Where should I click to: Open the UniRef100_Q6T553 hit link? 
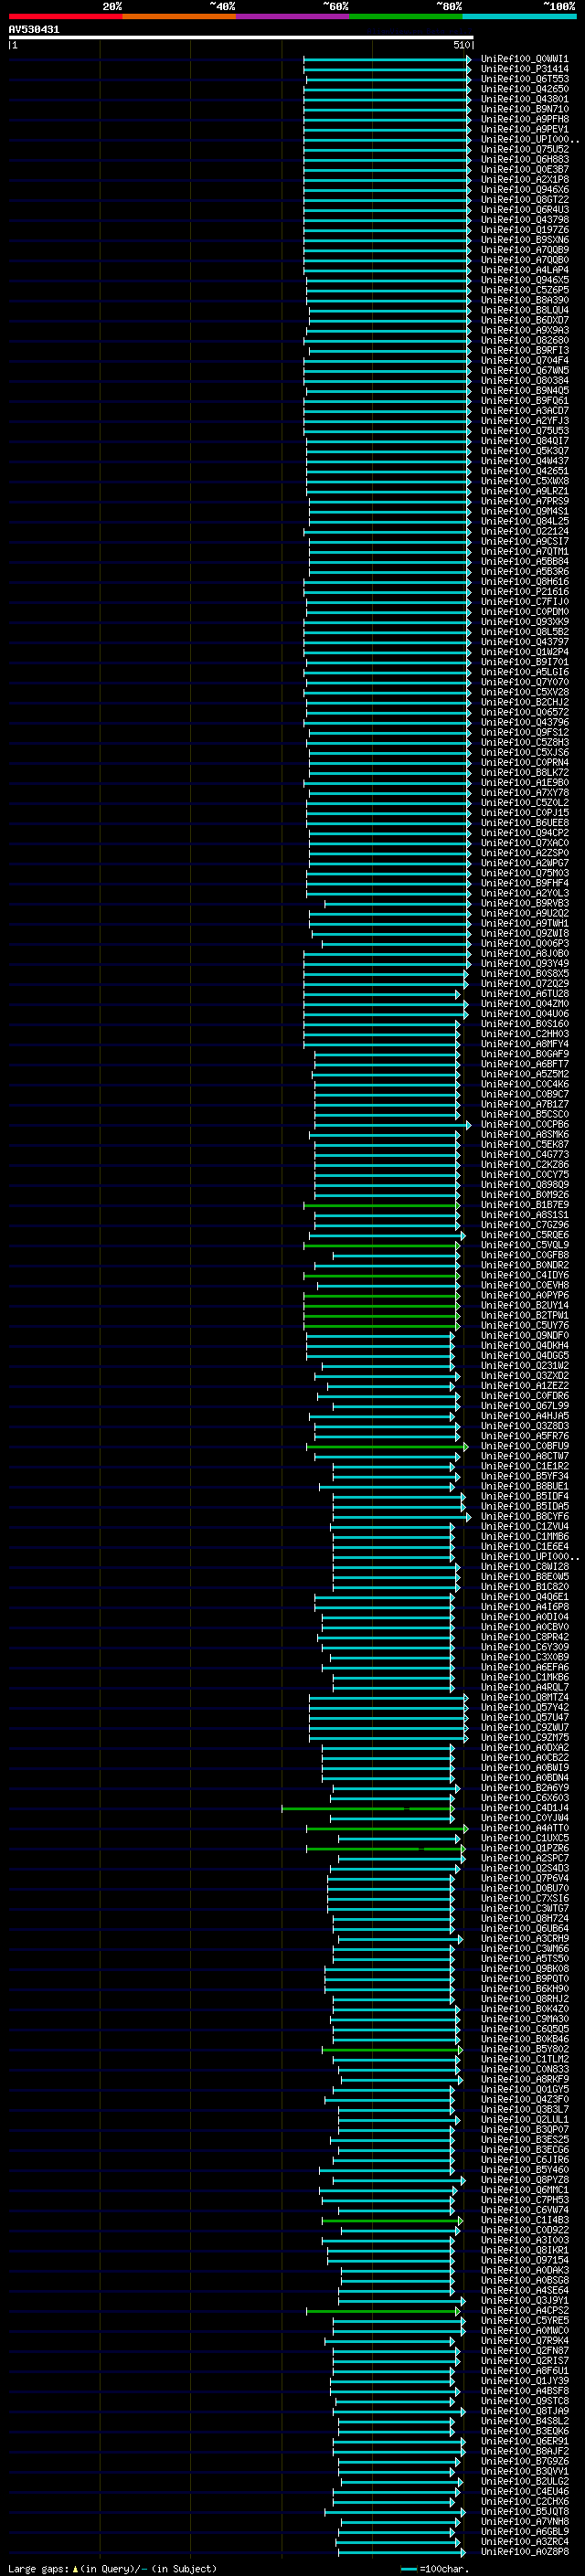point(525,79)
